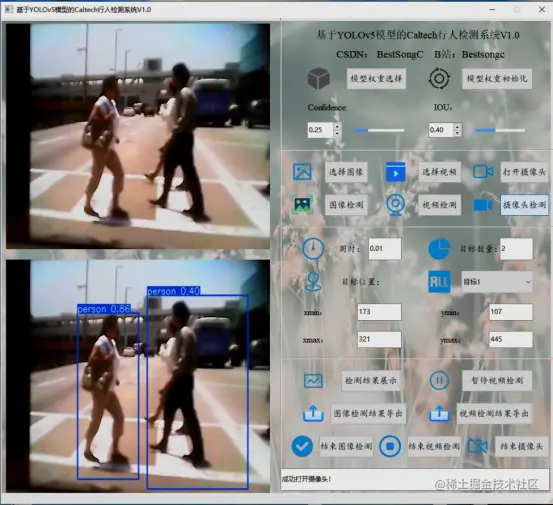Click the 目标数量 field showing 2
The height and width of the screenshot is (505, 553).
(516, 249)
